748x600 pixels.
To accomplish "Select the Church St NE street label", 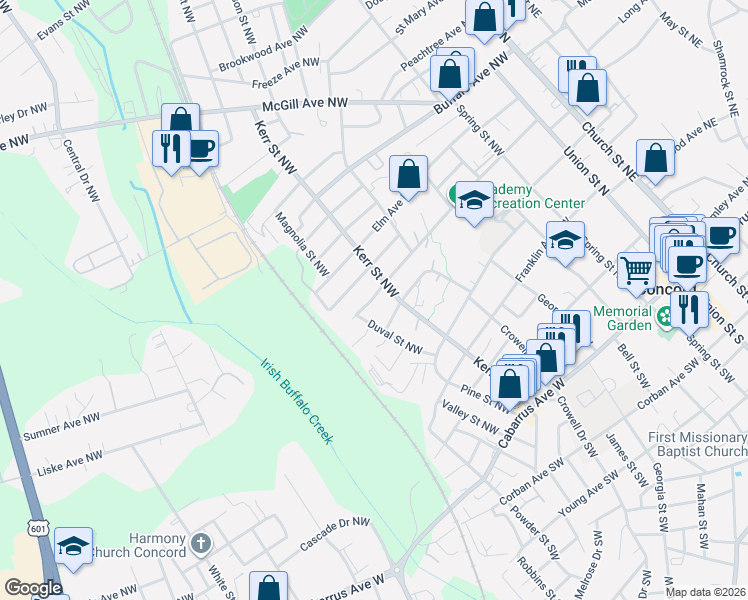I will (x=609, y=152).
